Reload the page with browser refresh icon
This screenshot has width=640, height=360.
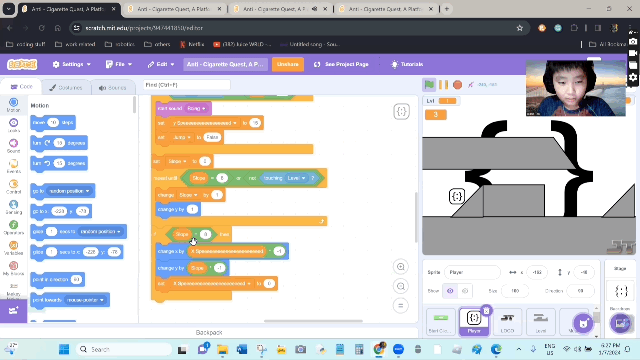coord(42,28)
